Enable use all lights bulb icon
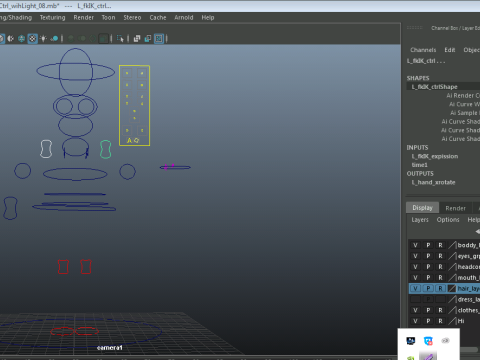This screenshot has width=480, height=360. coord(43,39)
